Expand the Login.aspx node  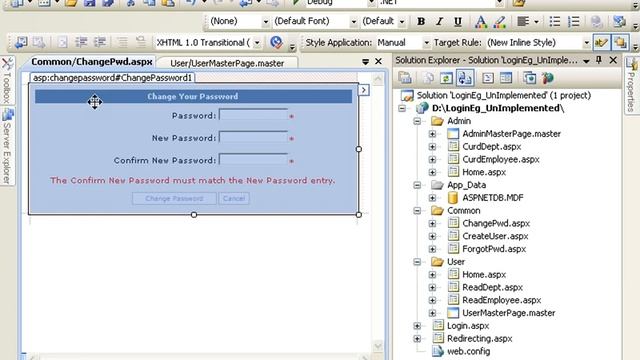click(417, 326)
